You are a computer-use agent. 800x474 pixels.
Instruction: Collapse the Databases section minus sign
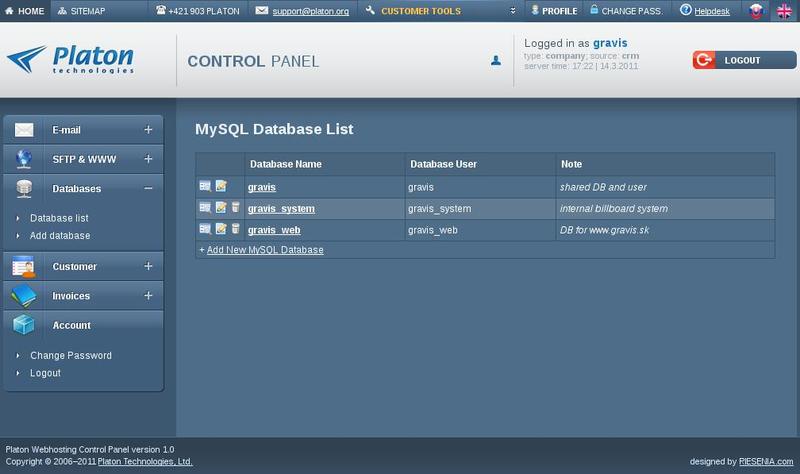(x=148, y=189)
